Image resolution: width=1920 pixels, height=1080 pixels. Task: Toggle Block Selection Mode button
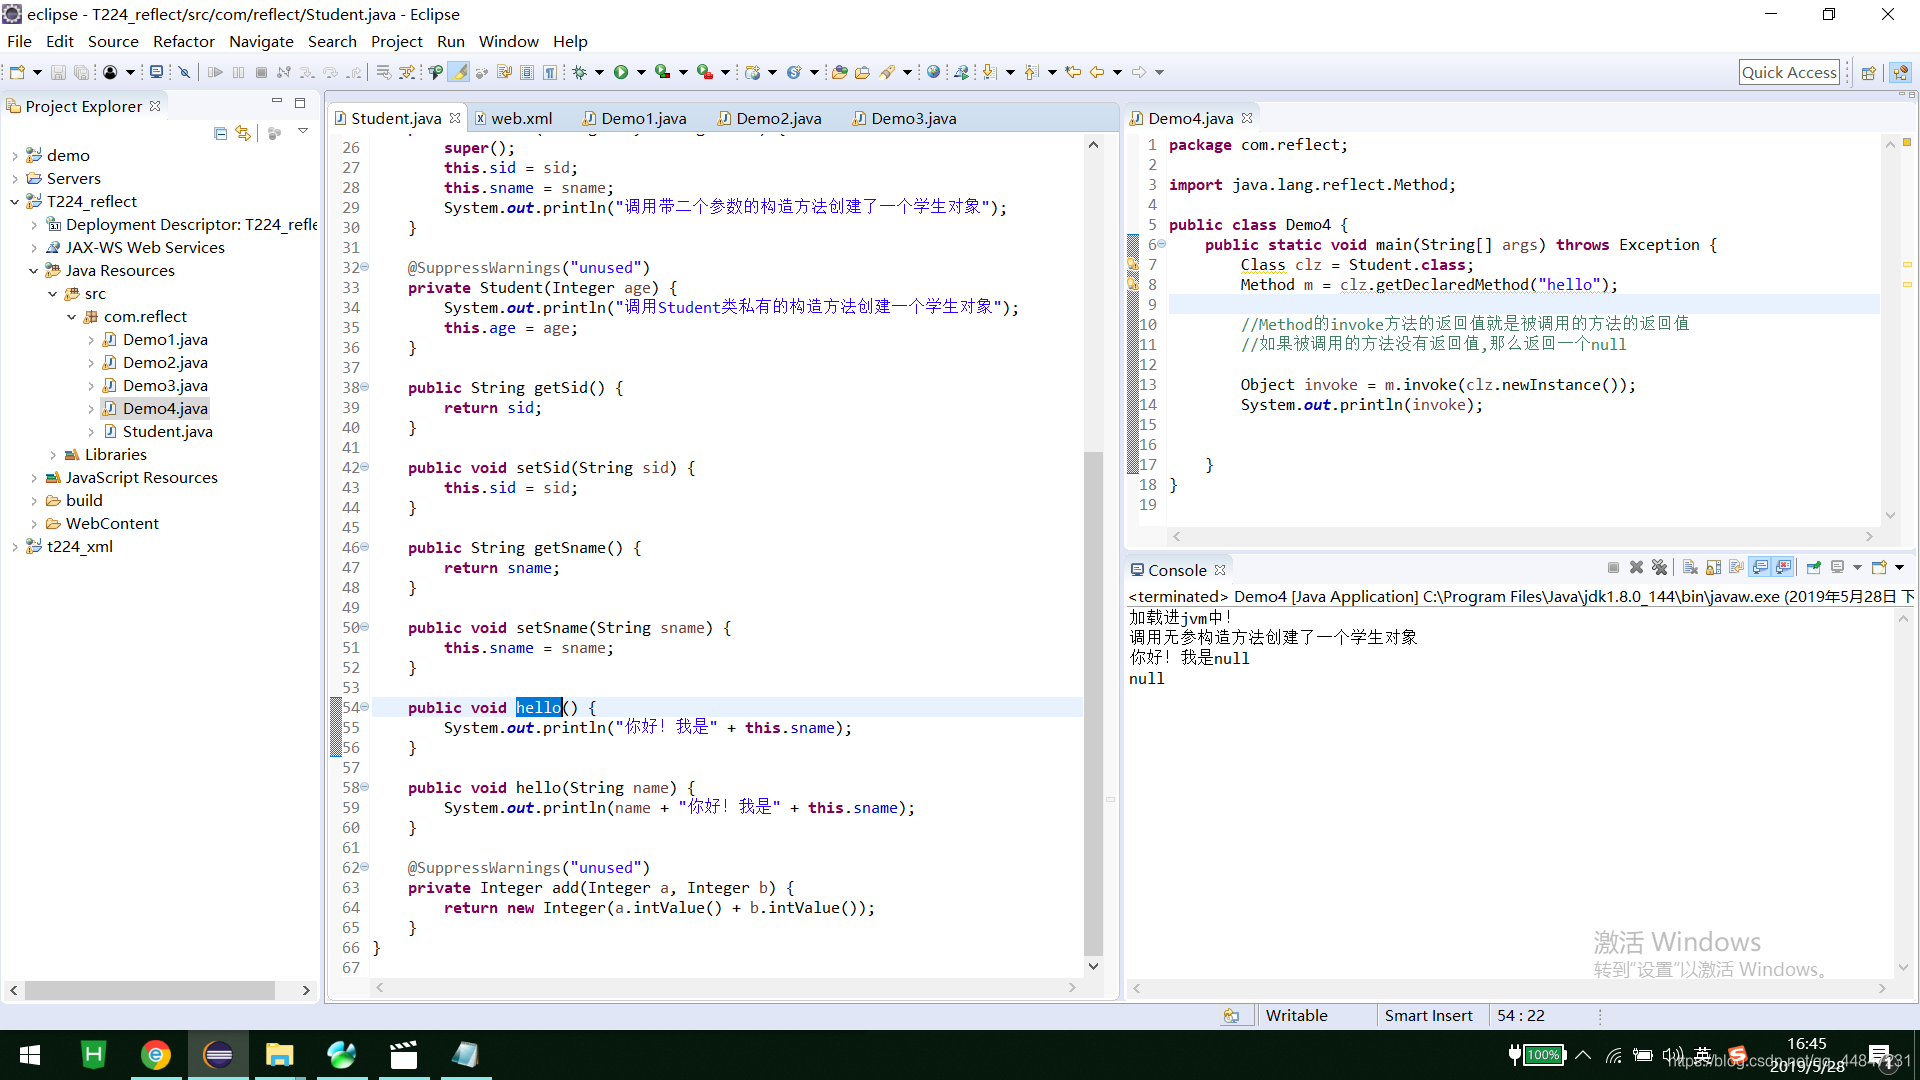(527, 72)
